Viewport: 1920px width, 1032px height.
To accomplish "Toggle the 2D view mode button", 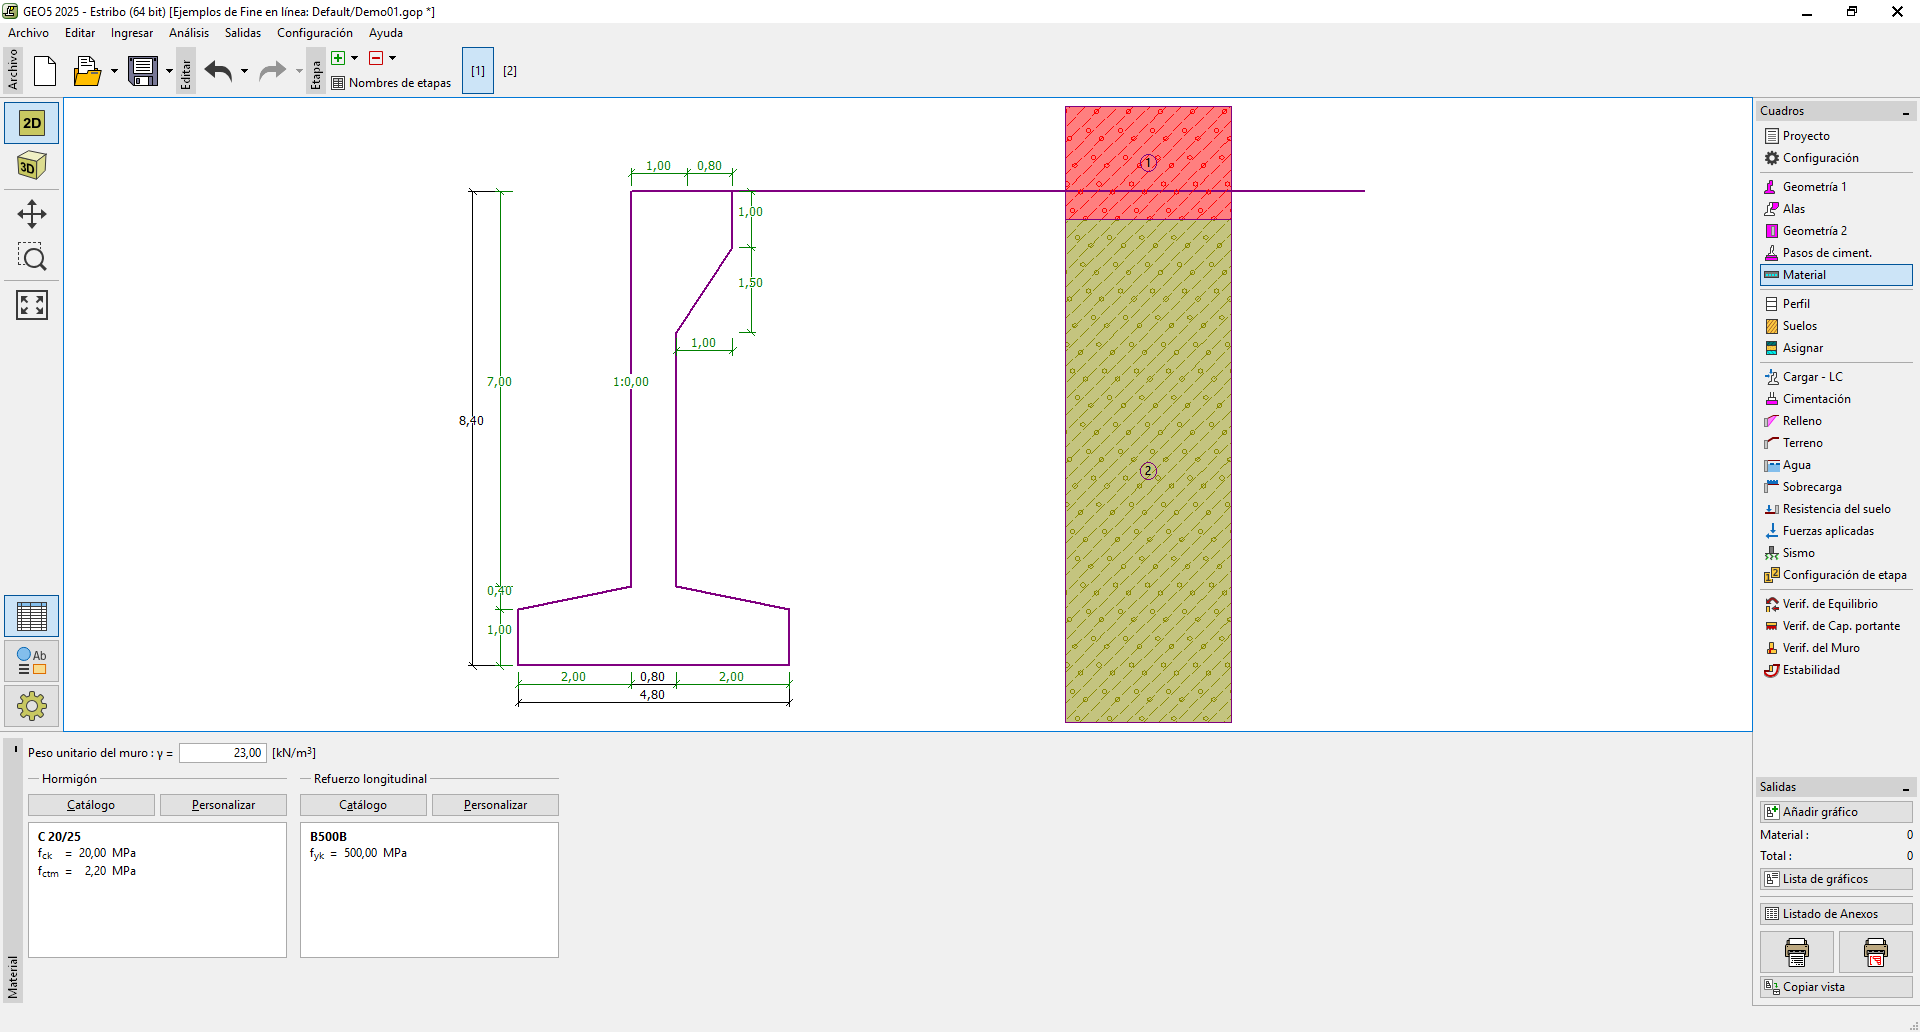I will point(32,123).
